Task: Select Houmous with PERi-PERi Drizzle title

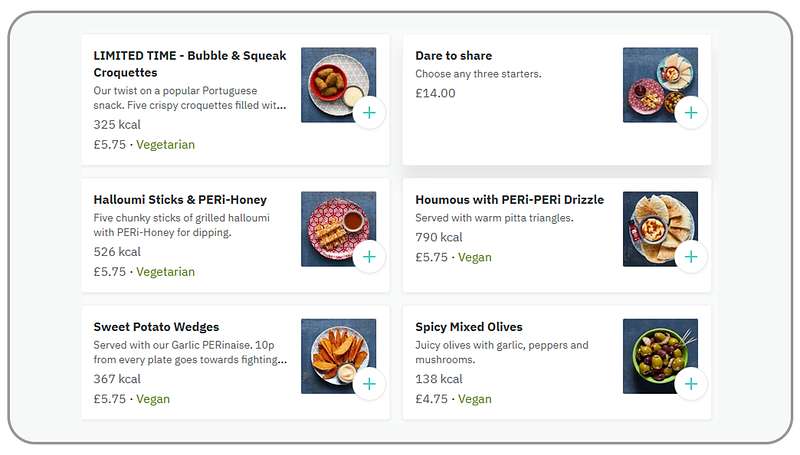Action: tap(509, 200)
